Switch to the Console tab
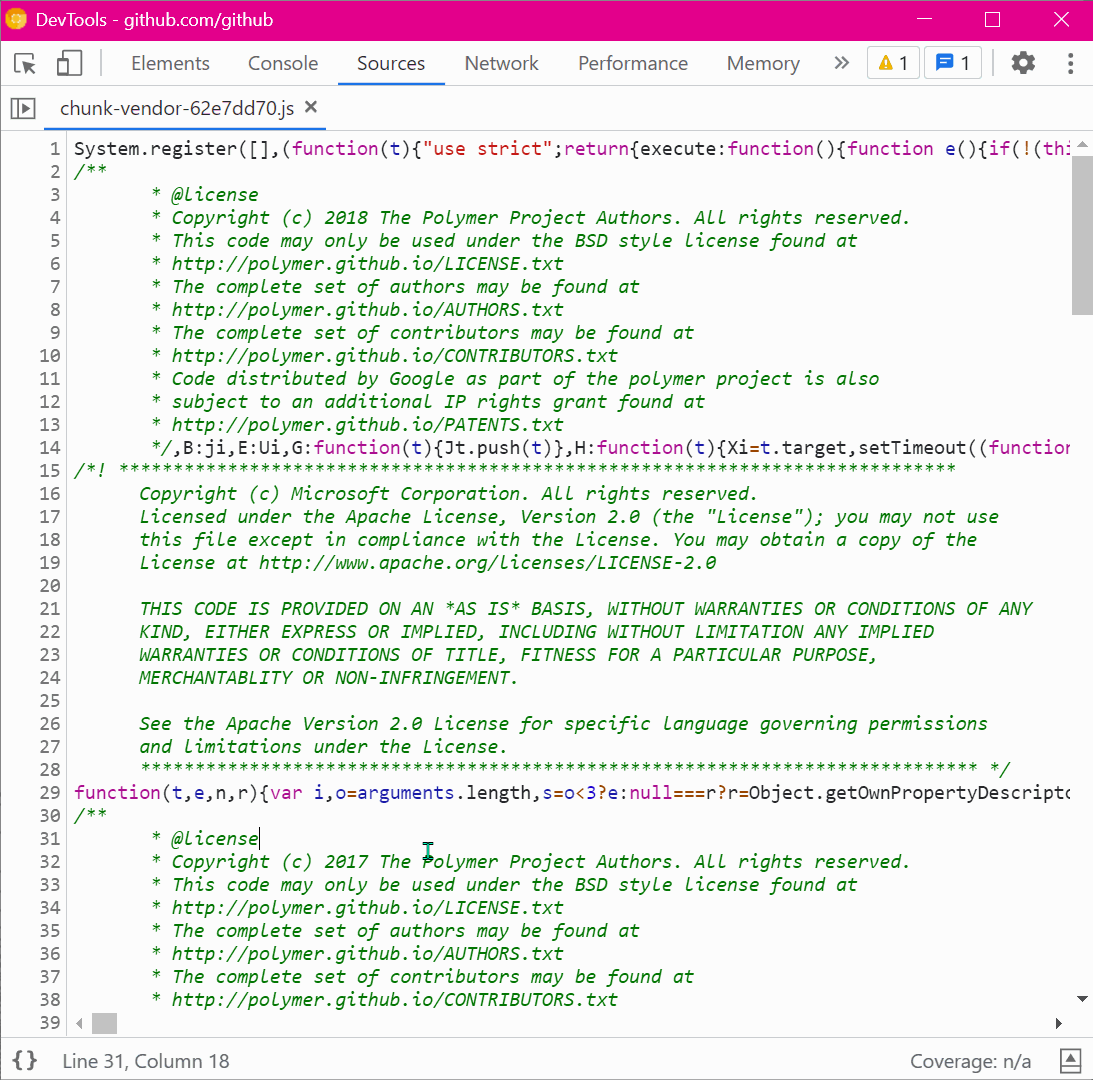The image size is (1093, 1080). (282, 62)
